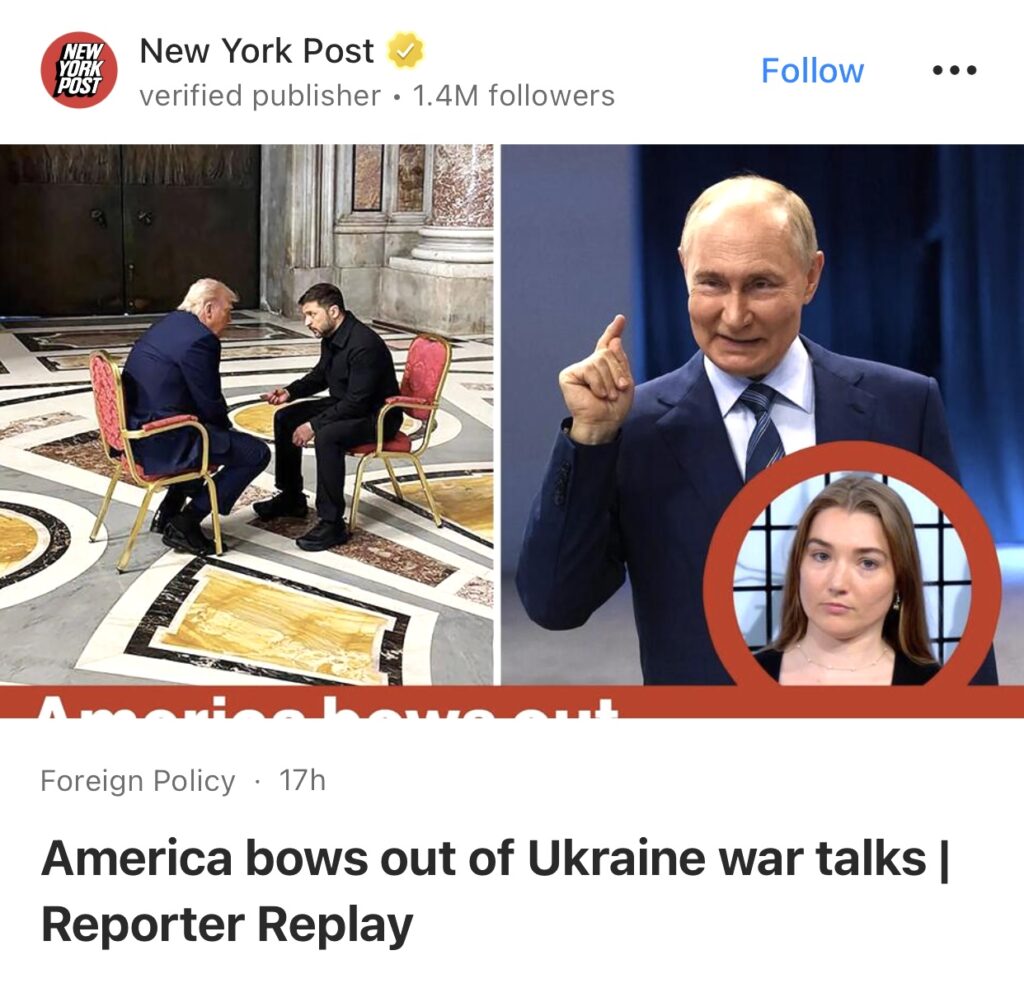Viewport: 1024px width, 988px height.
Task: Select the "verified publisher" label
Action: [260, 95]
